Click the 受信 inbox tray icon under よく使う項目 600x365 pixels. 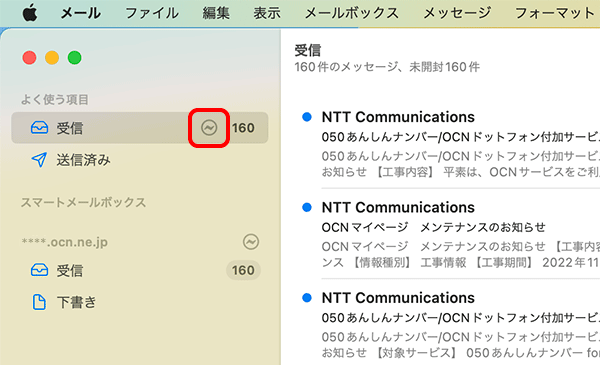pos(39,127)
